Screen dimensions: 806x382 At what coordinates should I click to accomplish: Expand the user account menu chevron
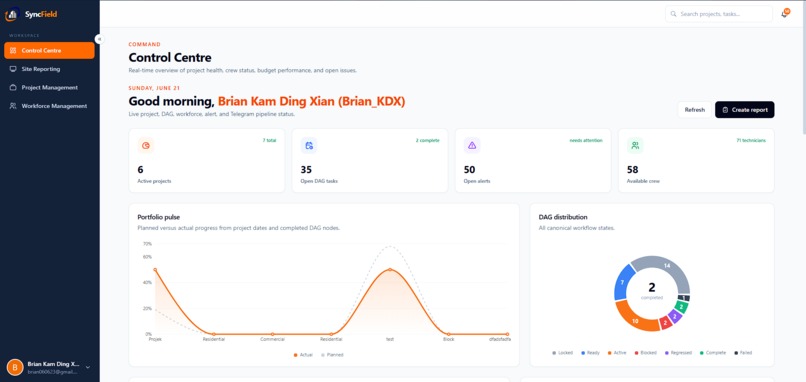(88, 367)
